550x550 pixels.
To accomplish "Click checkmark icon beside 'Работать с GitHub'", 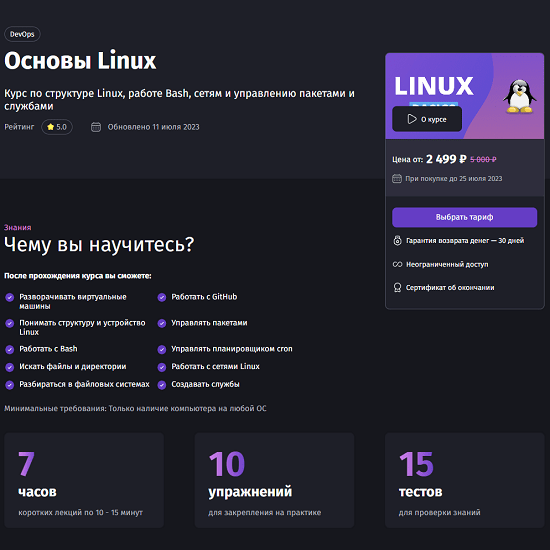I will 162,297.
